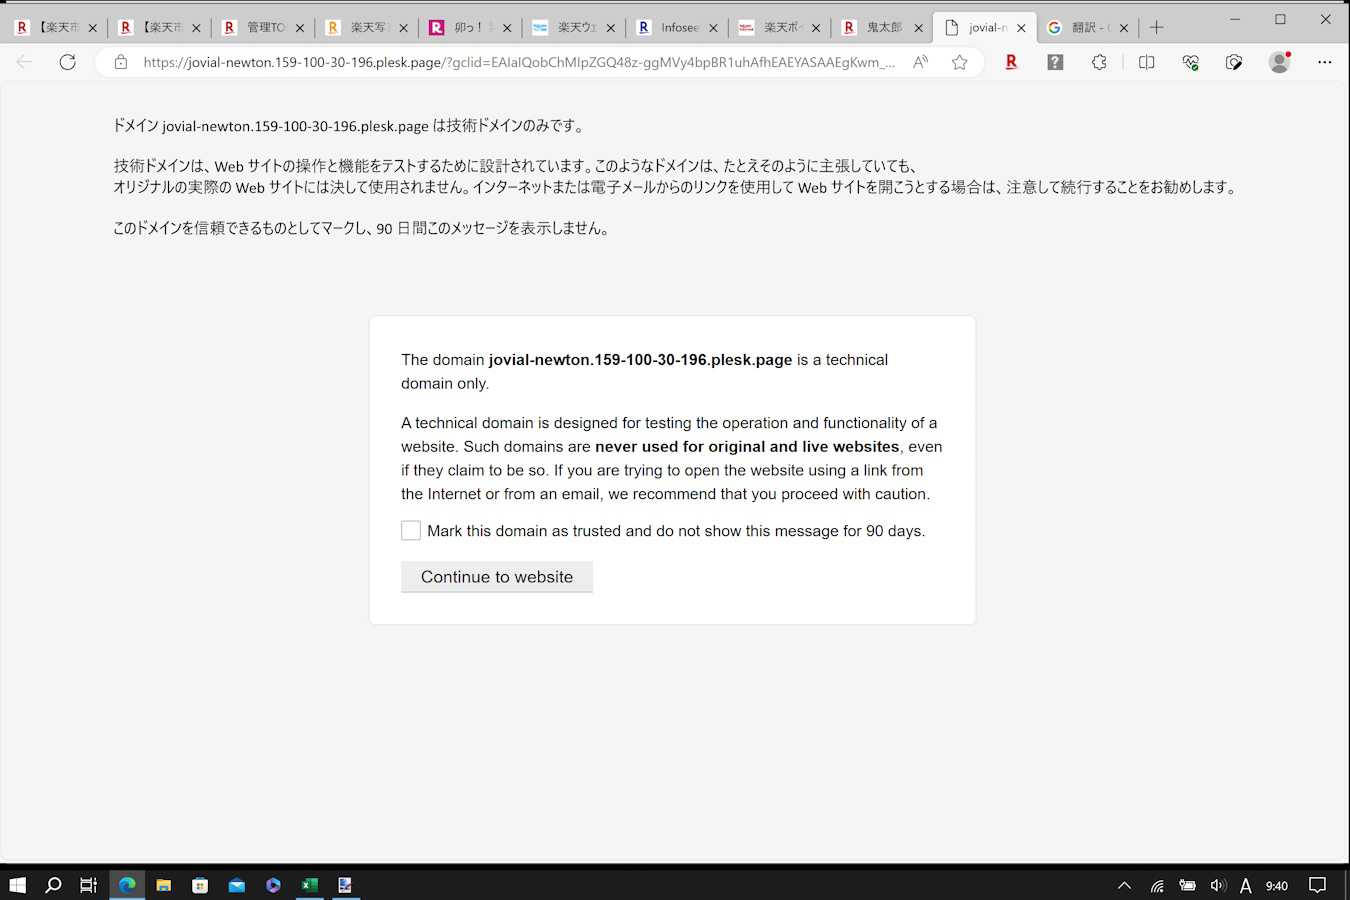Open the Extensions puzzle piece icon
The width and height of the screenshot is (1350, 900).
click(1099, 62)
